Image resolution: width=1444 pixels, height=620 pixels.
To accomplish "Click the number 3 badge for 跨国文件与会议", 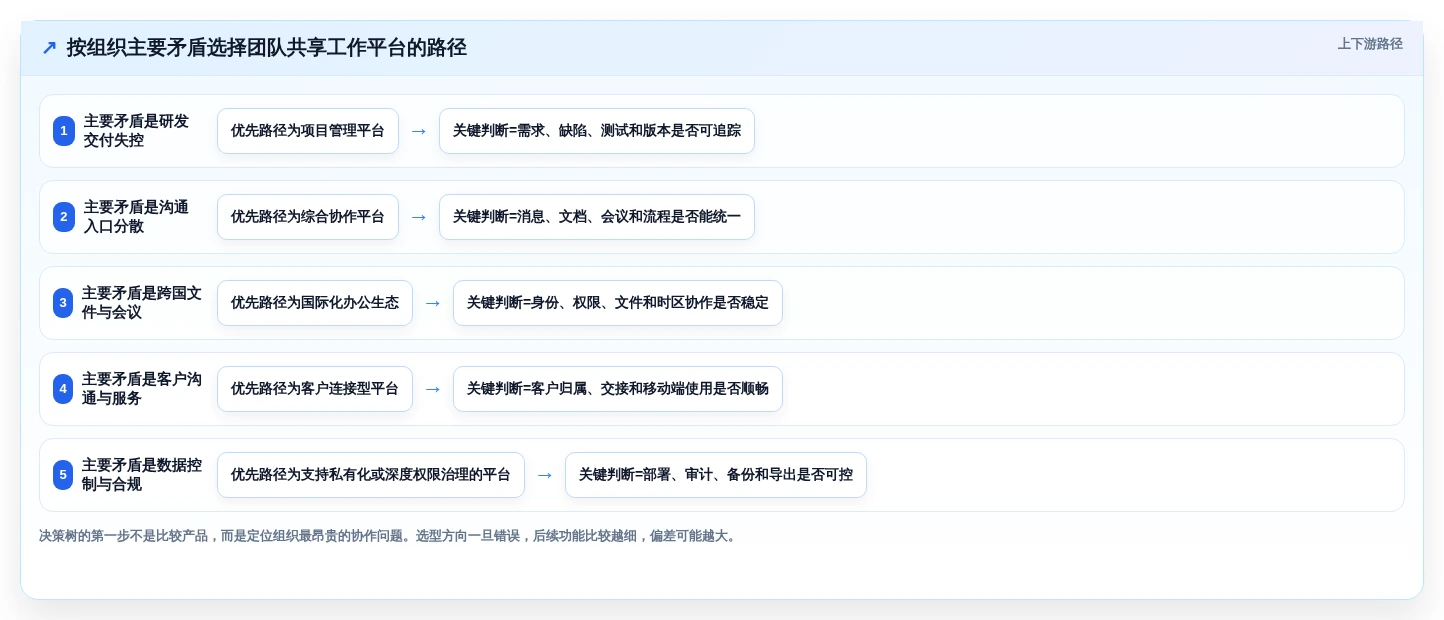I will (x=63, y=303).
